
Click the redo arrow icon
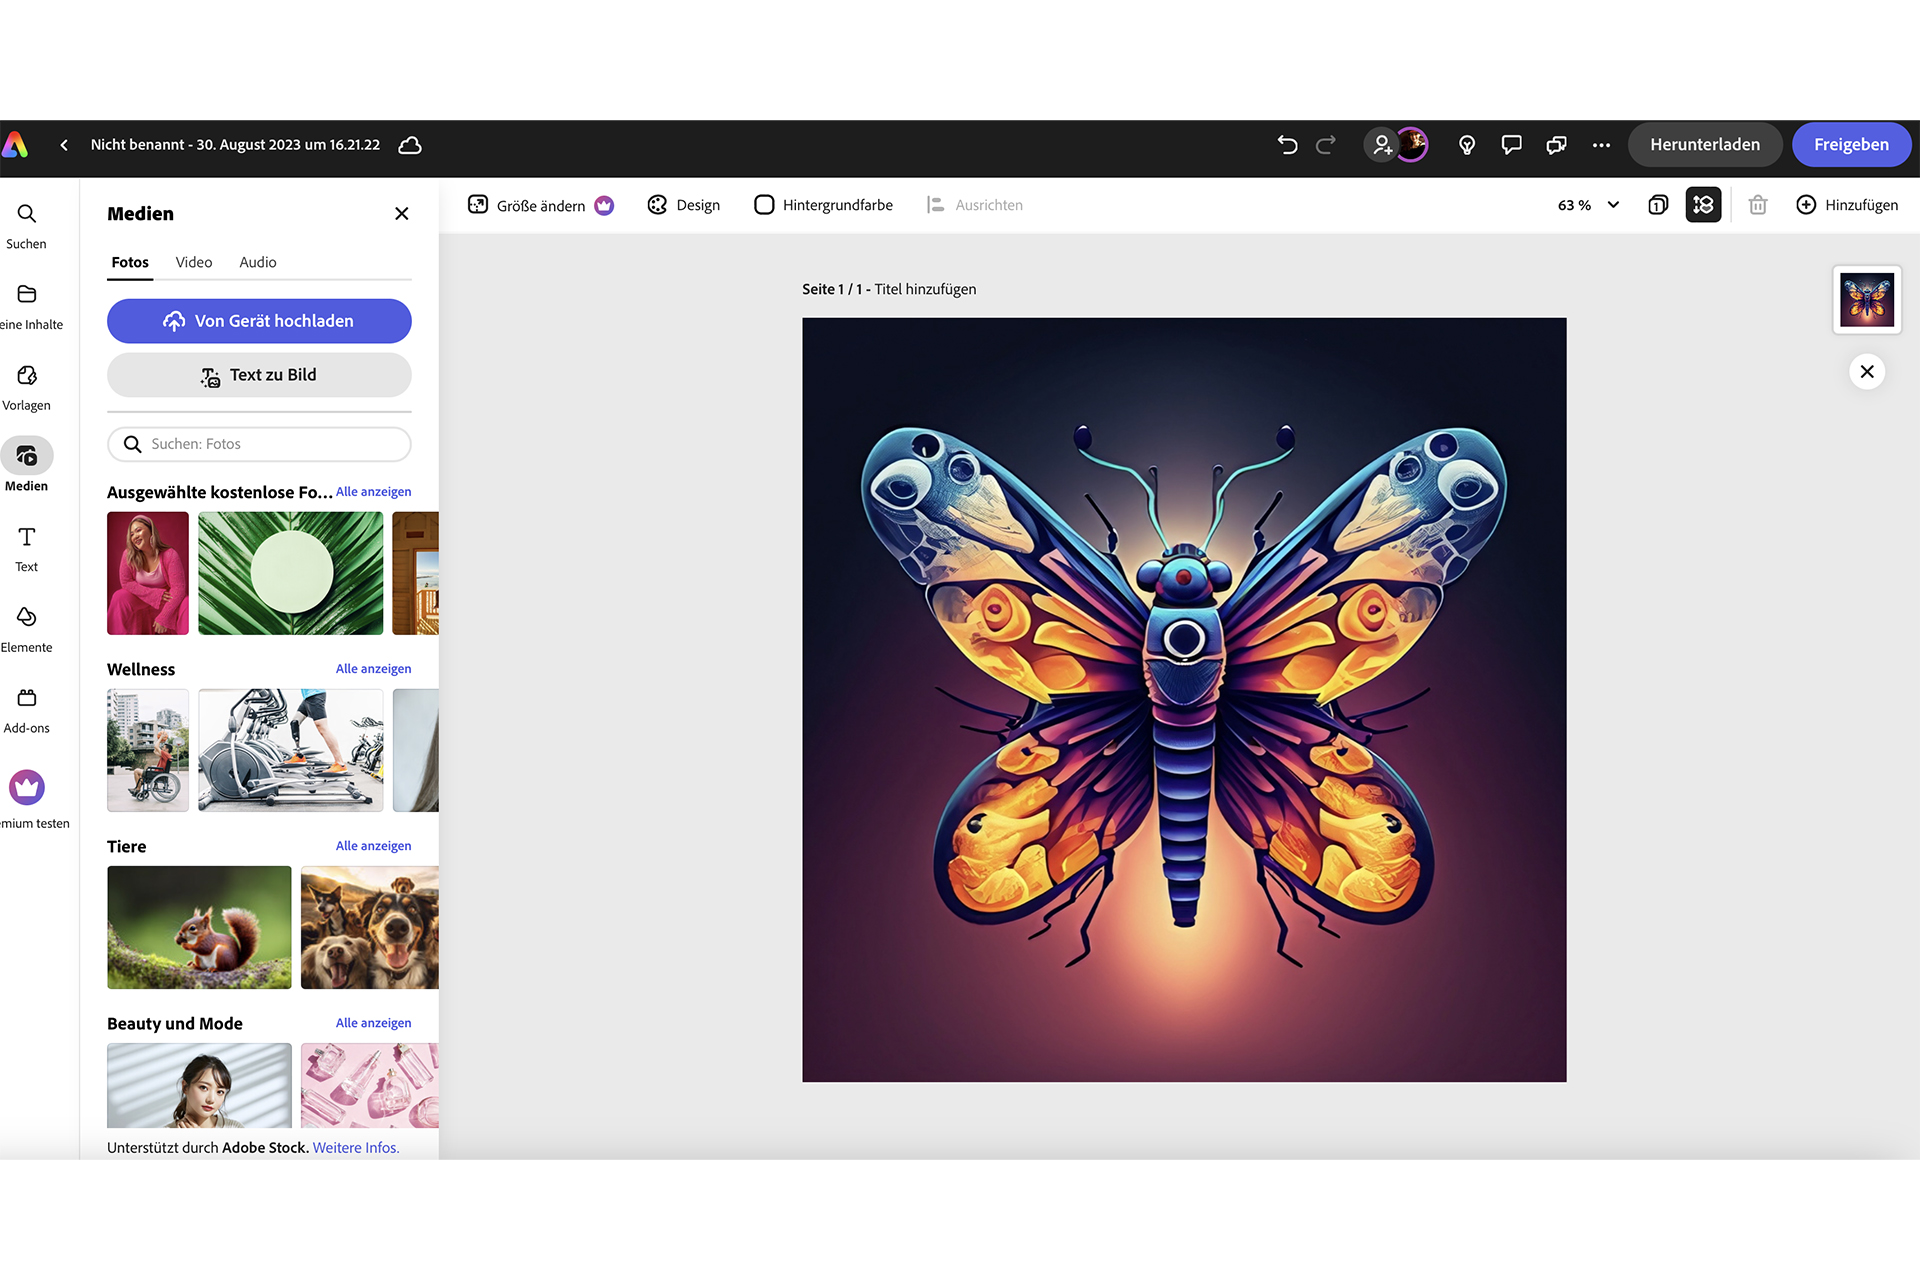(1326, 145)
